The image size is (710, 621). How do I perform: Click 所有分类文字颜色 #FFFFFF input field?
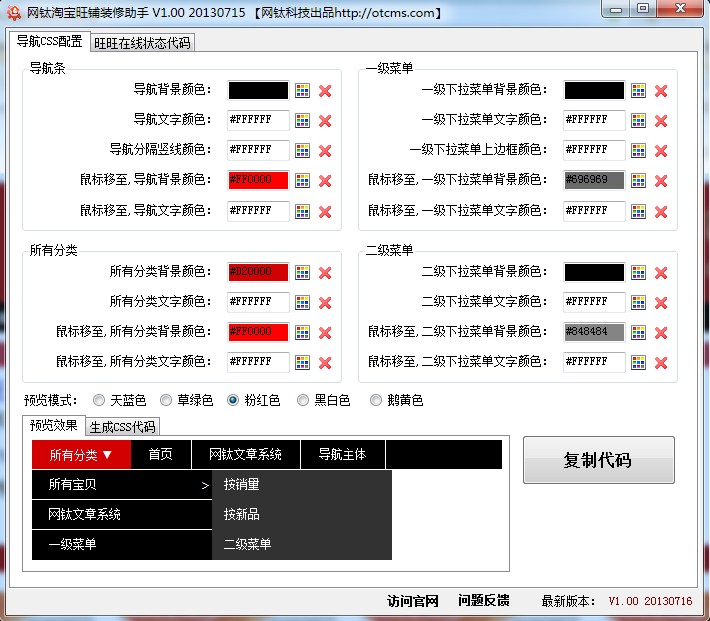258,302
